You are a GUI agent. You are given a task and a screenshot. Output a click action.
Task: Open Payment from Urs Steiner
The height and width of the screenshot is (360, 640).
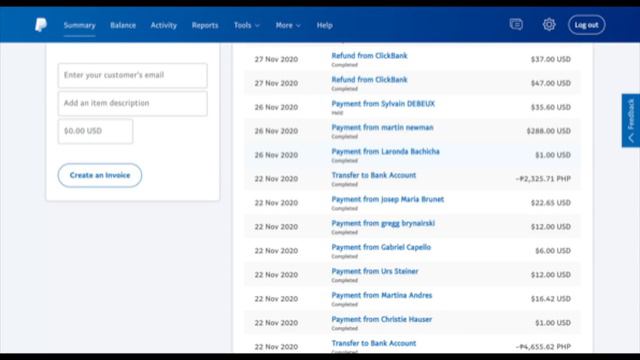click(375, 271)
